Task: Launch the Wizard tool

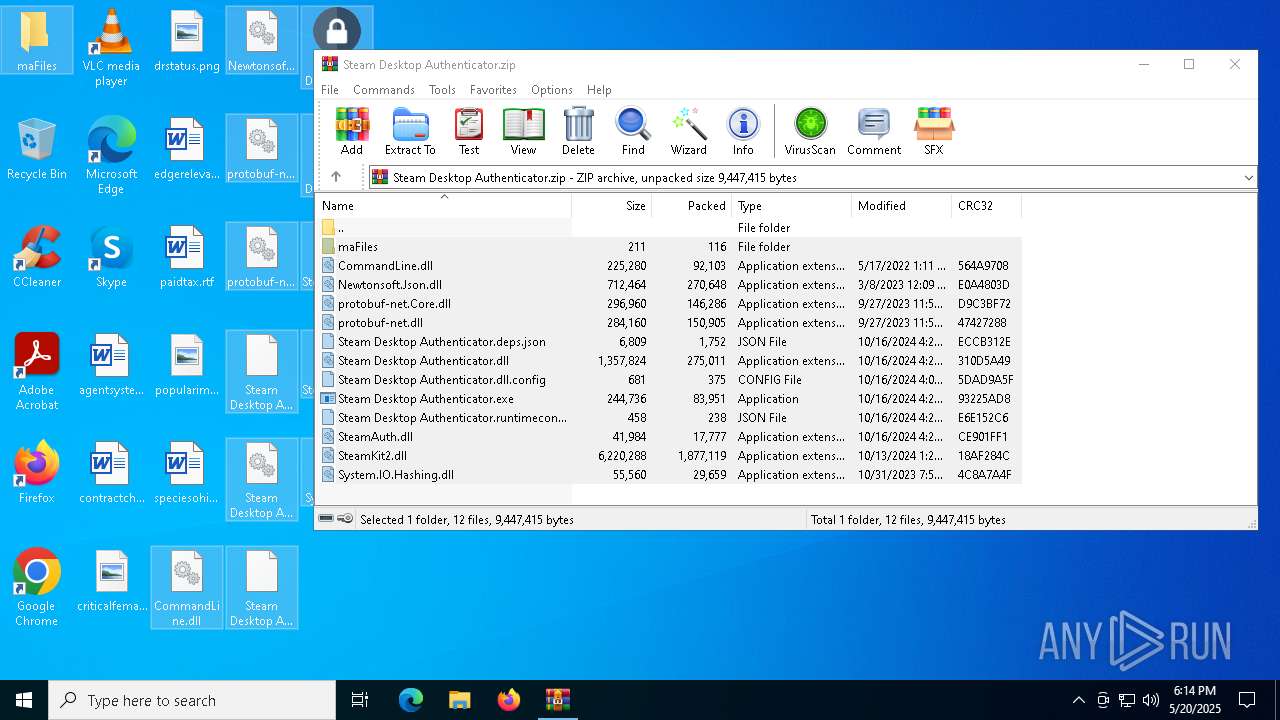Action: click(688, 131)
